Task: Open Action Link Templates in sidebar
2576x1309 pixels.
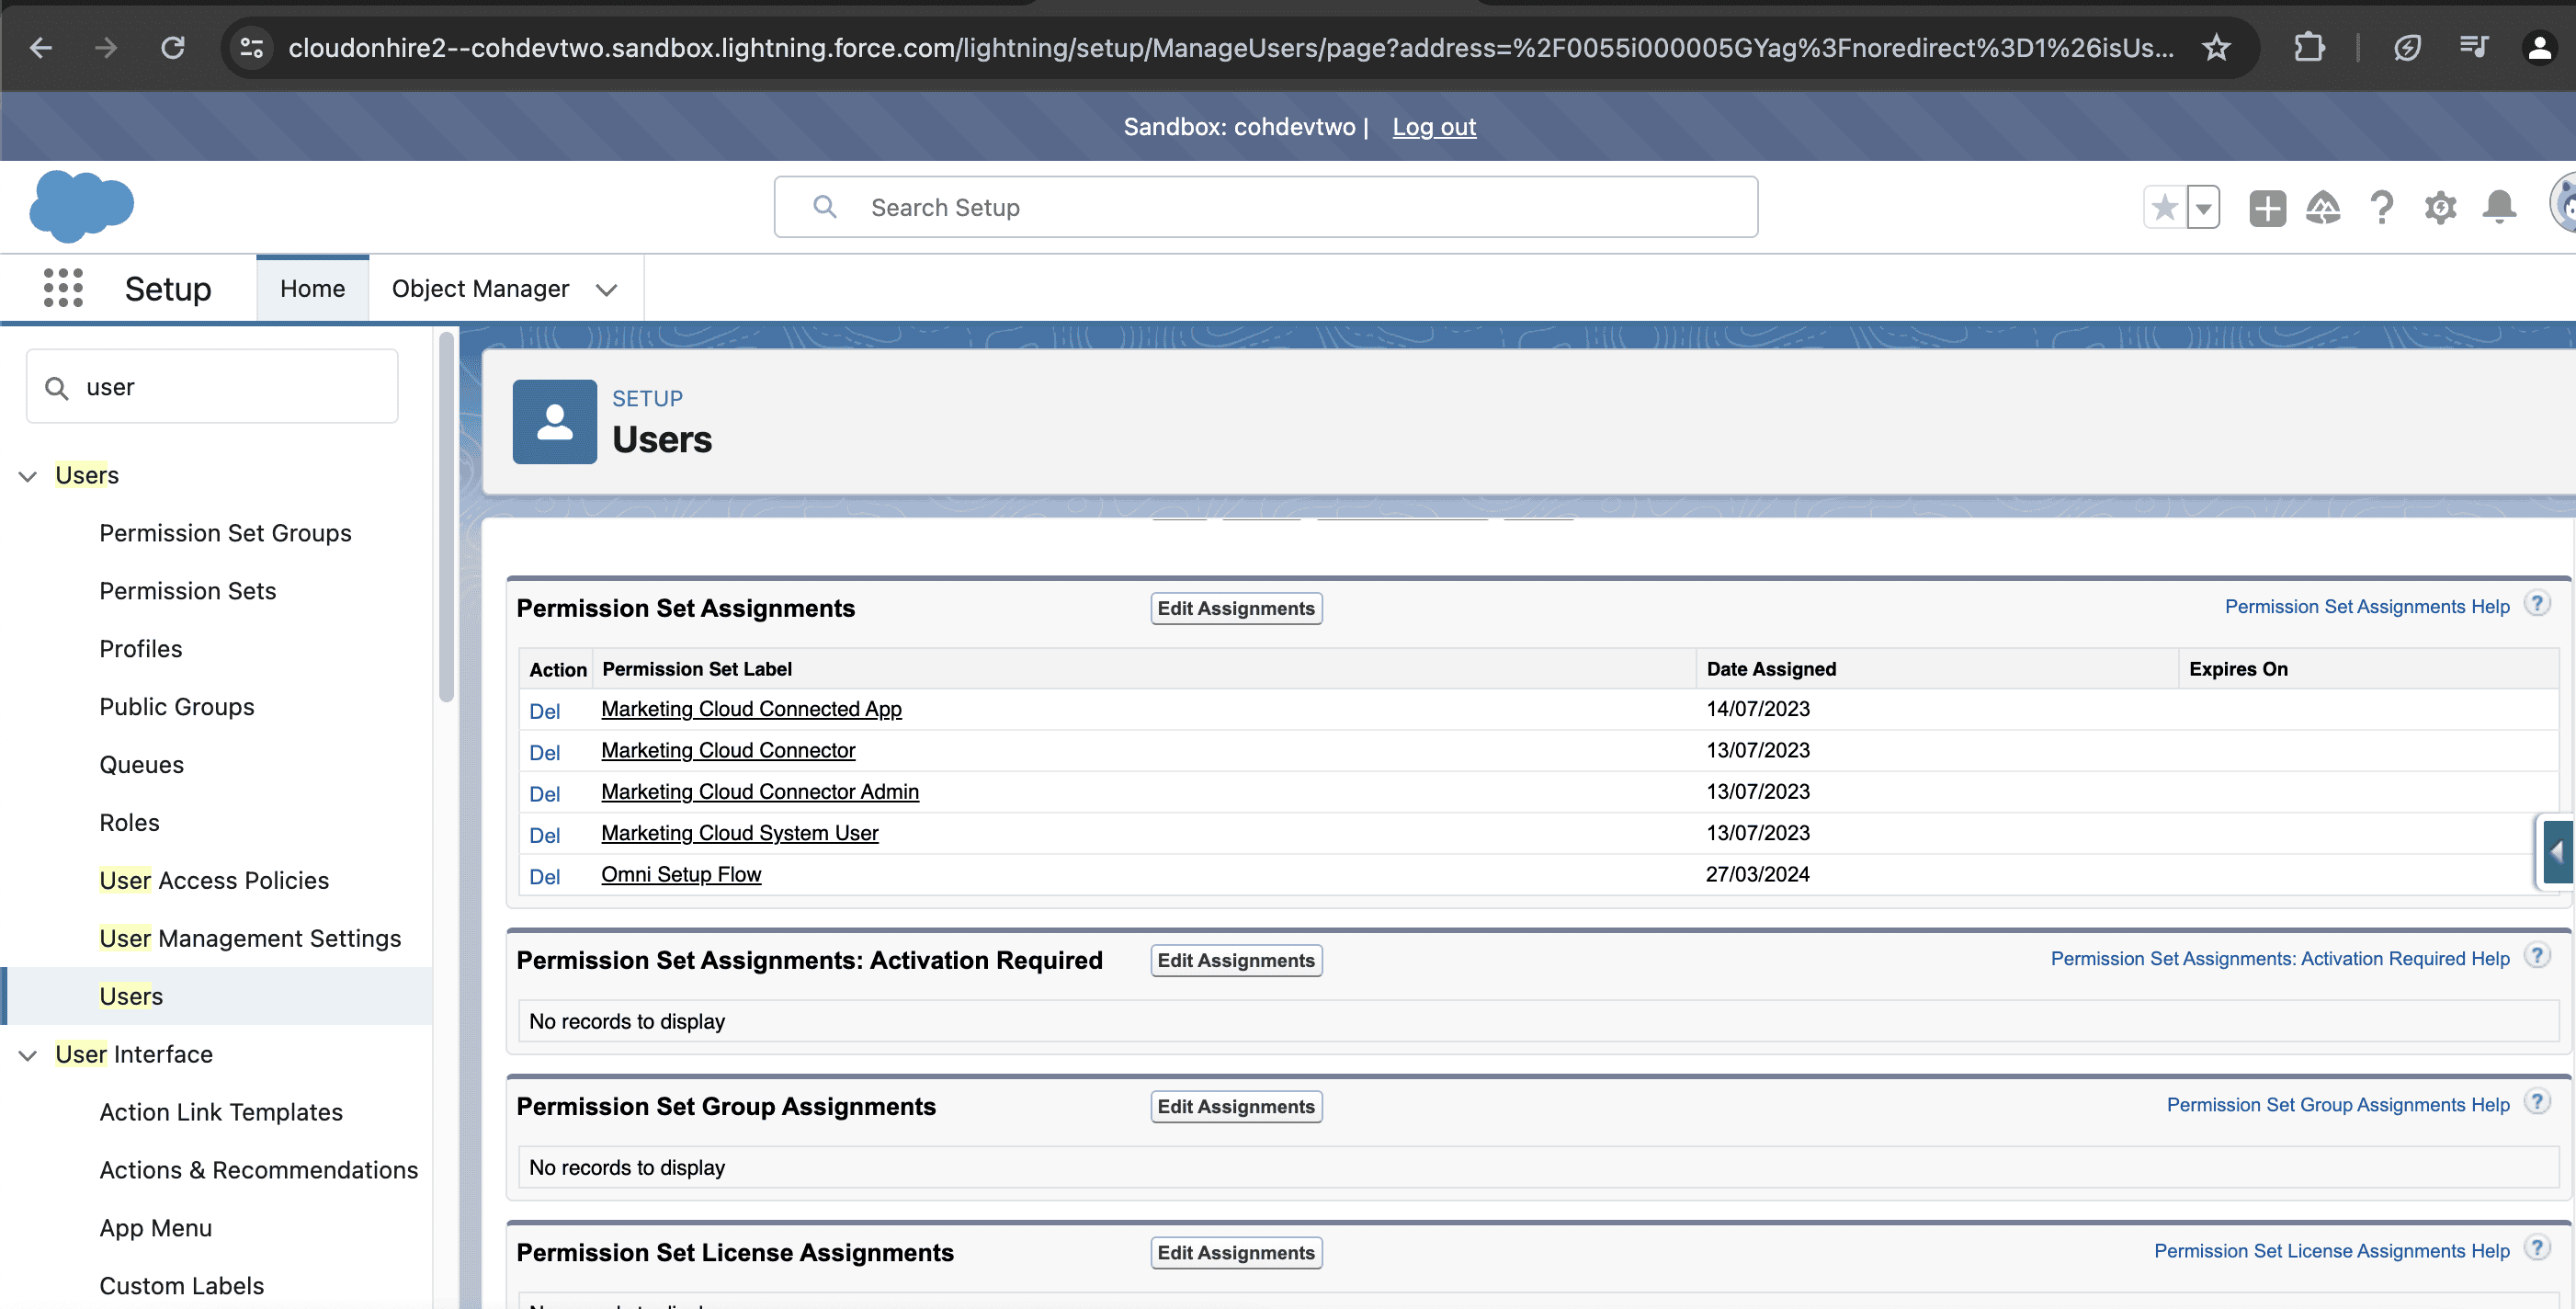Action: [x=220, y=1112]
